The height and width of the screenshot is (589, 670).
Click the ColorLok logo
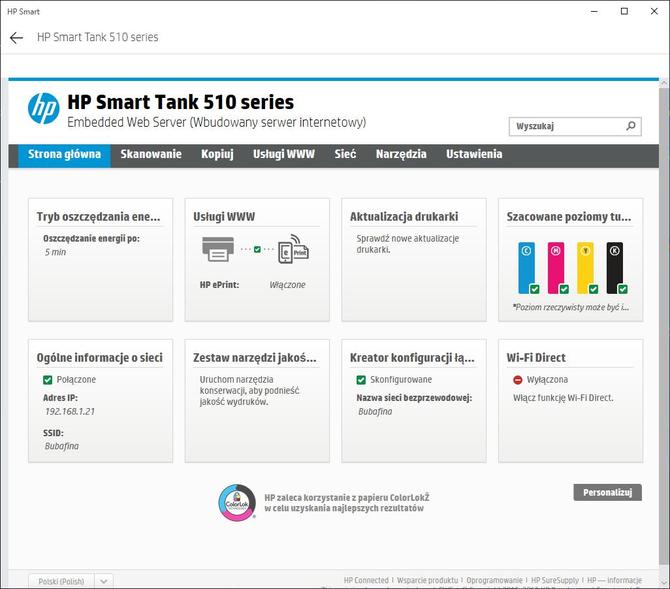237,503
